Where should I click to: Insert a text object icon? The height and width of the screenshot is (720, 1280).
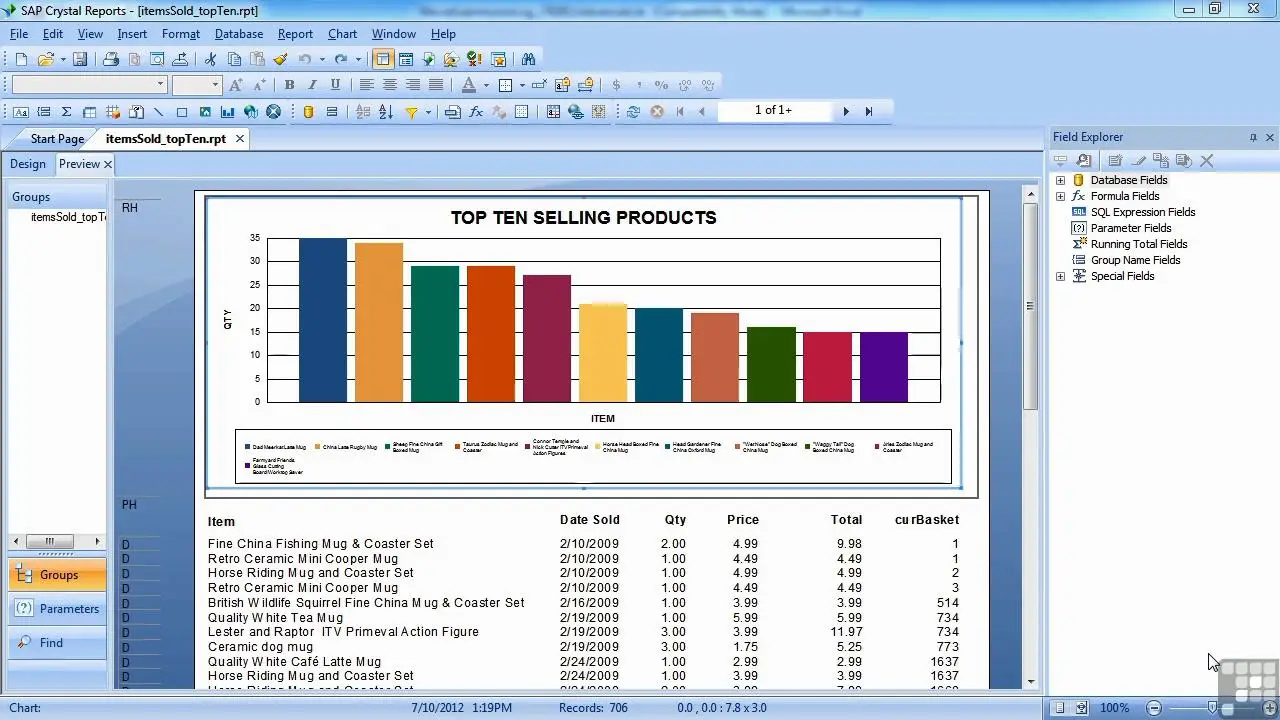[20, 112]
